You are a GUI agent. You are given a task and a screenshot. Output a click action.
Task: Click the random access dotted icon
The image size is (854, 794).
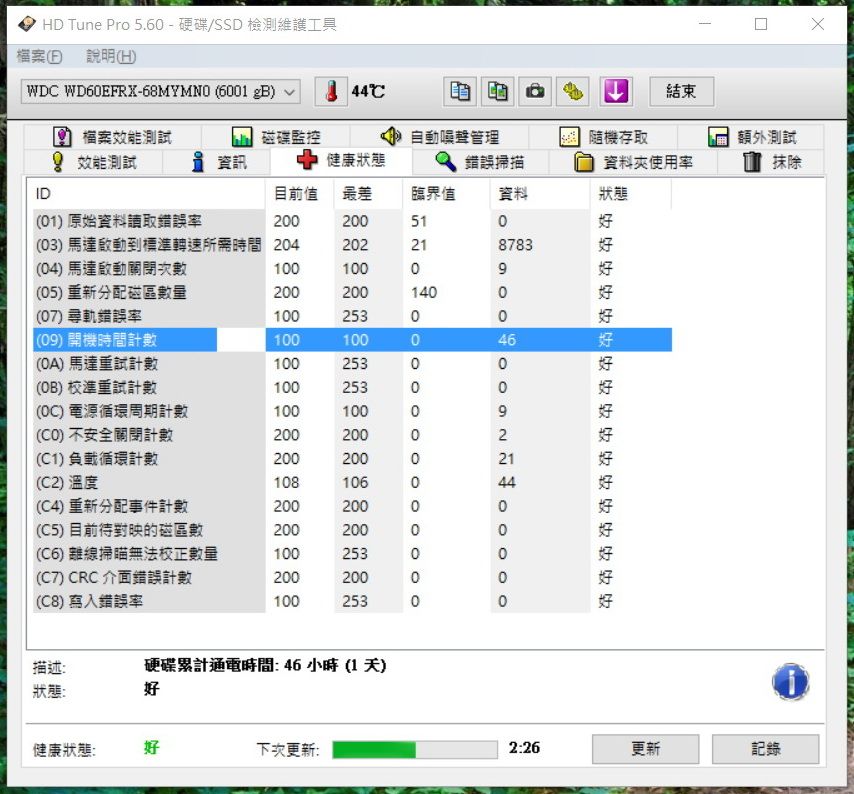(569, 137)
